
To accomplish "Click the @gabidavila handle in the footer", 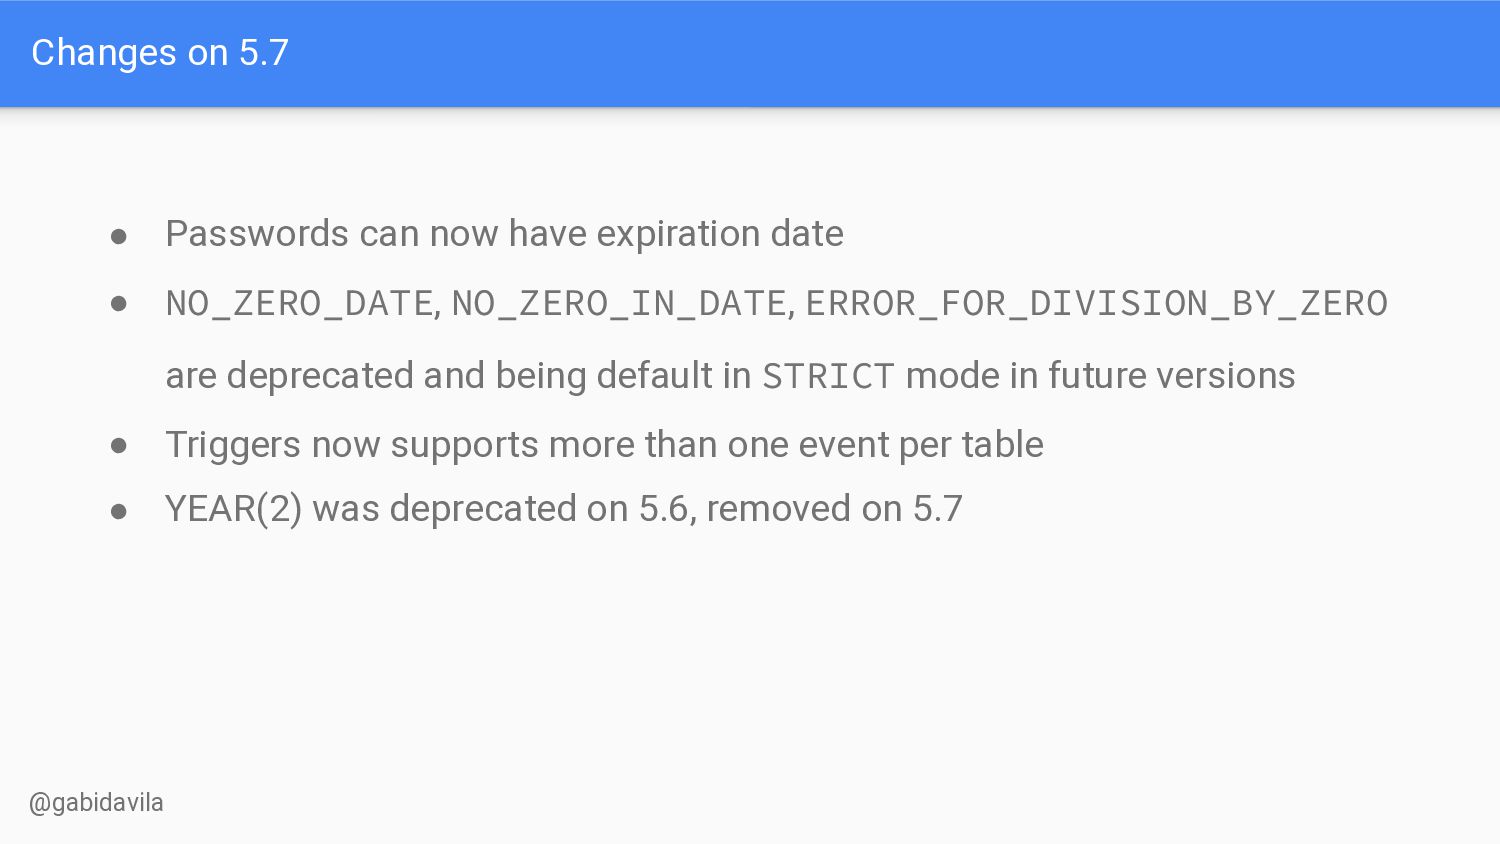I will (96, 803).
